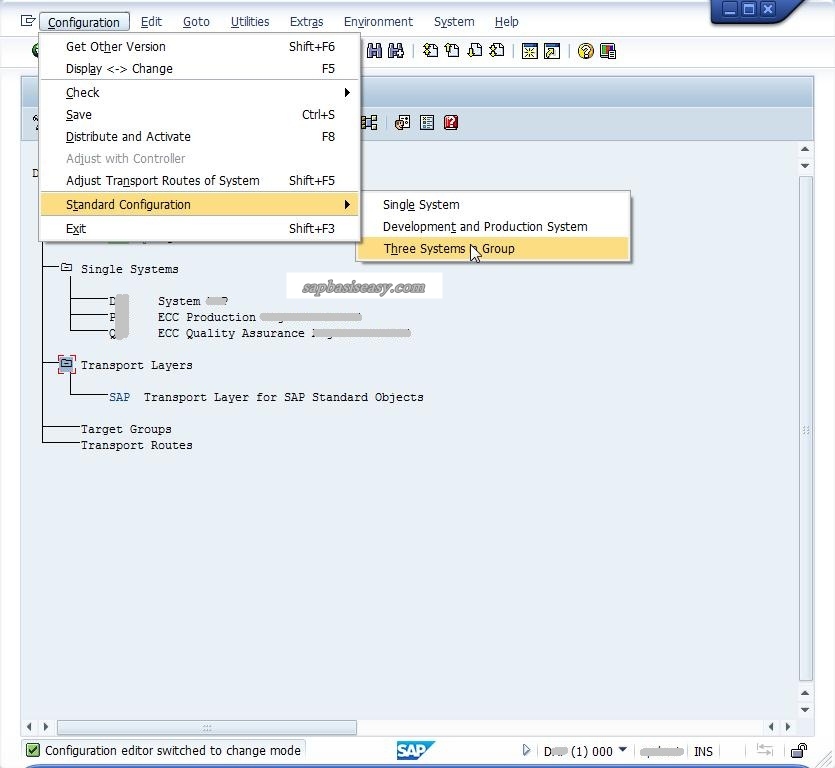The image size is (835, 768).
Task: Click 'Transport Layer for SAP Standard Objects' text
Action: click(283, 397)
